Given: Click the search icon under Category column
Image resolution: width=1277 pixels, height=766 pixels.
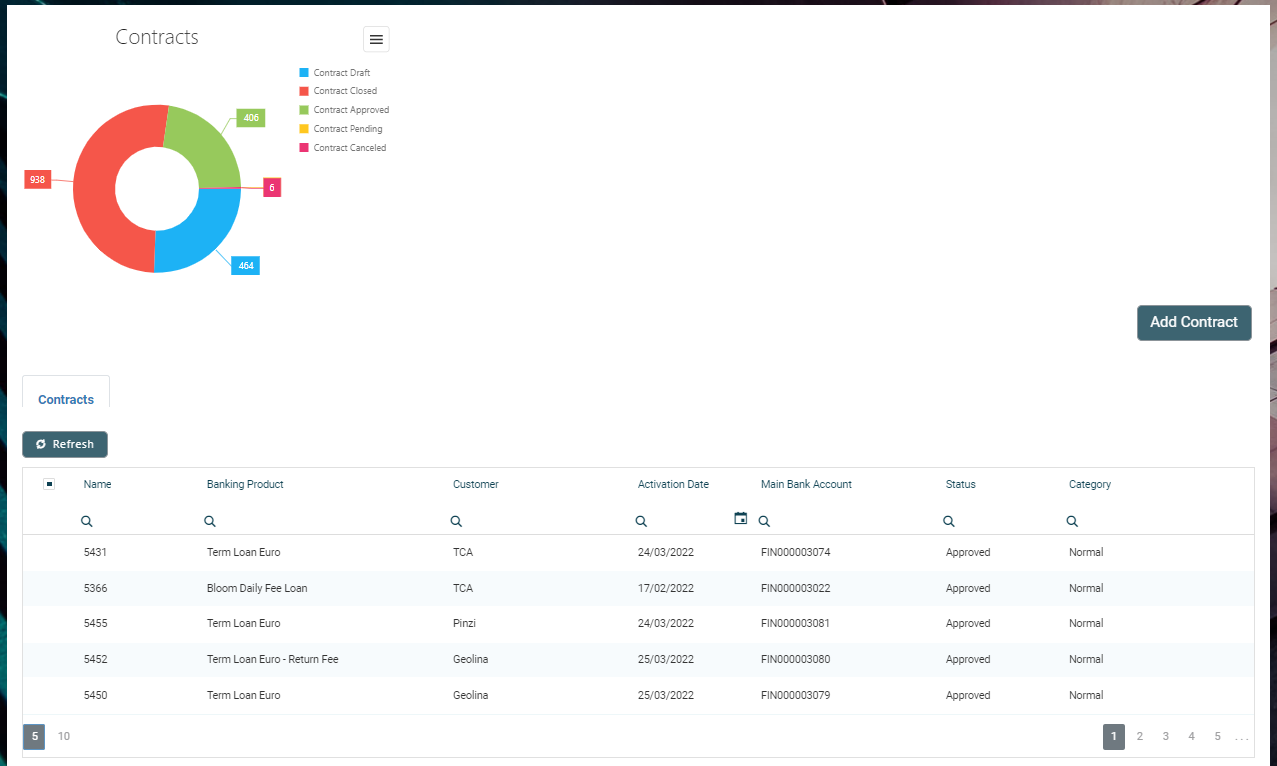Looking at the screenshot, I should 1072,521.
